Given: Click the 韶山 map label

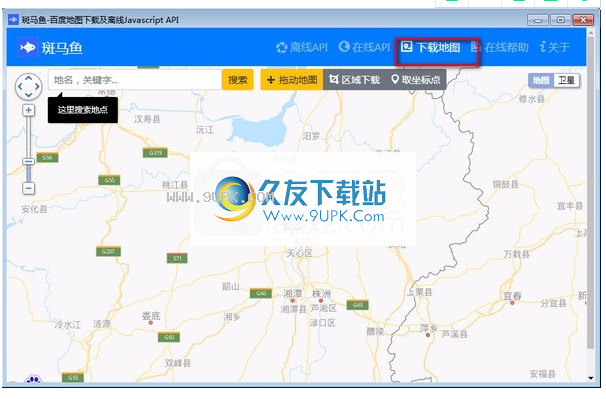Looking at the screenshot, I should point(231,286).
